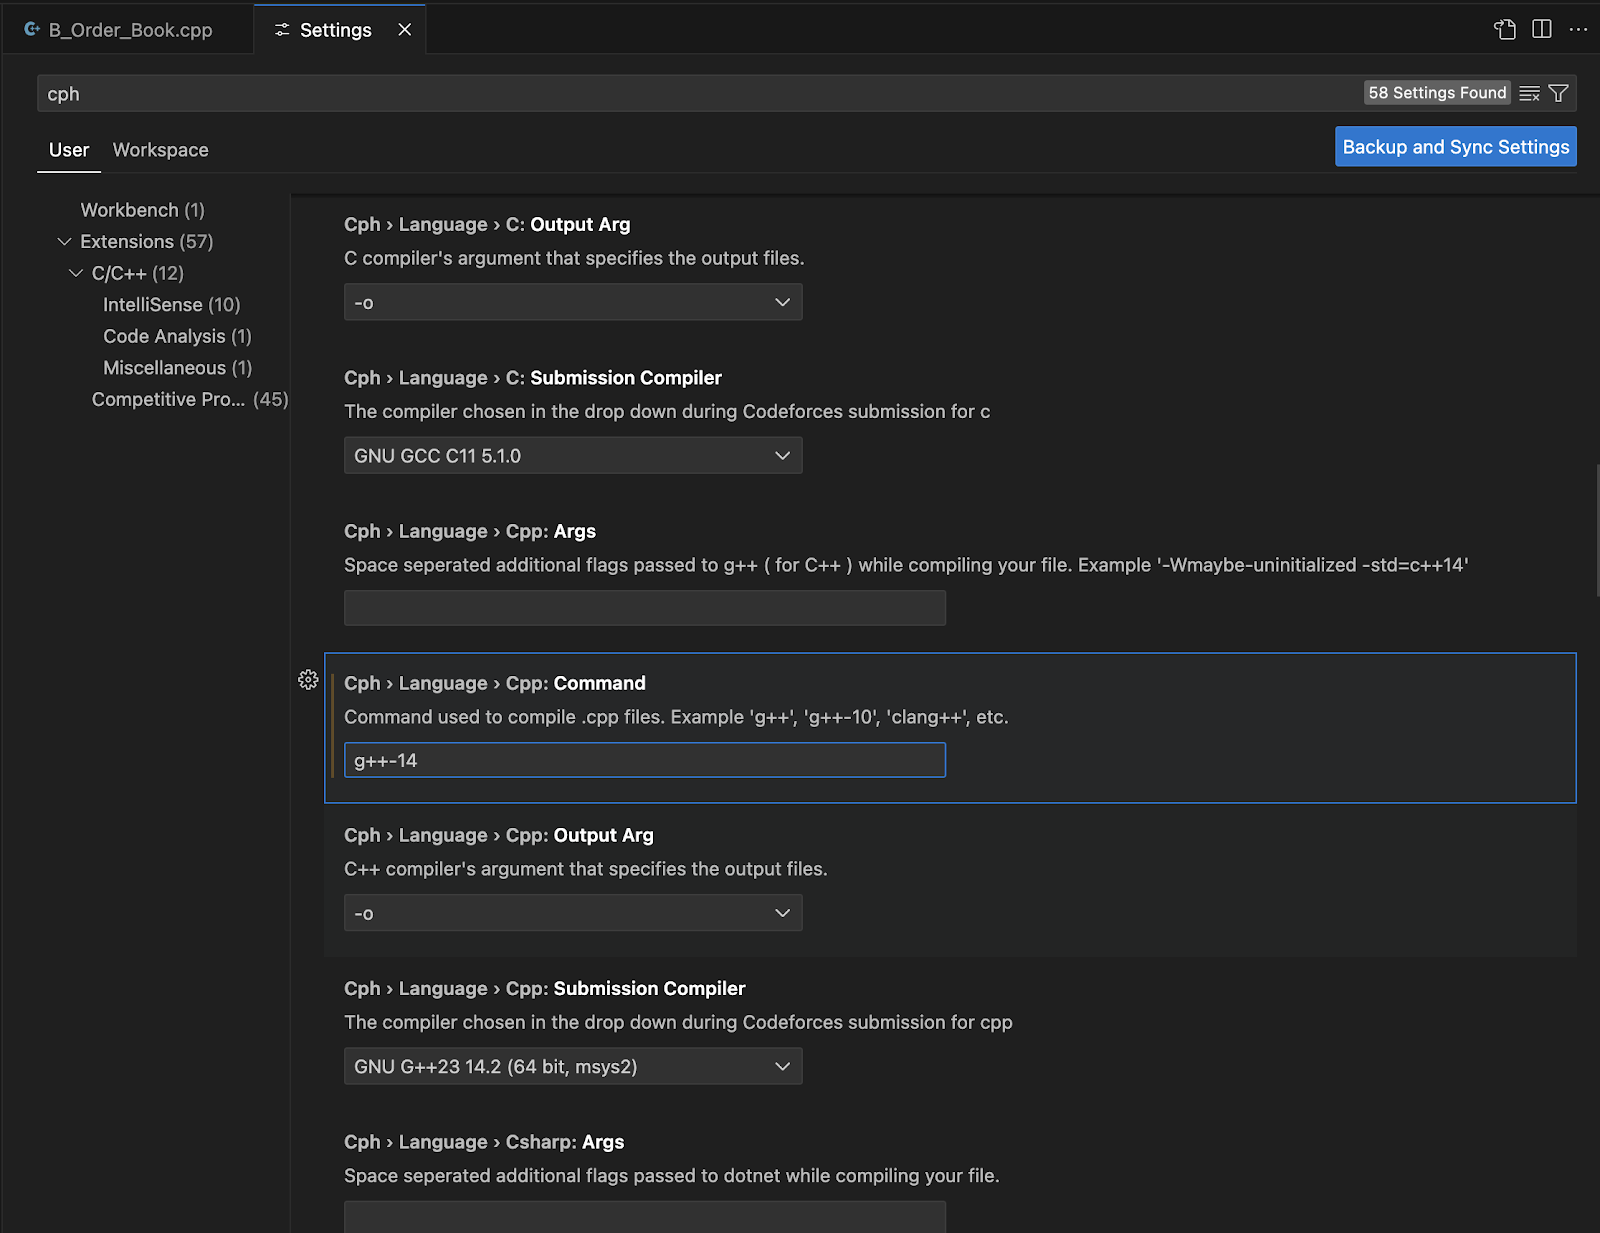
Task: Click Backup and Sync Settings button
Action: point(1456,147)
